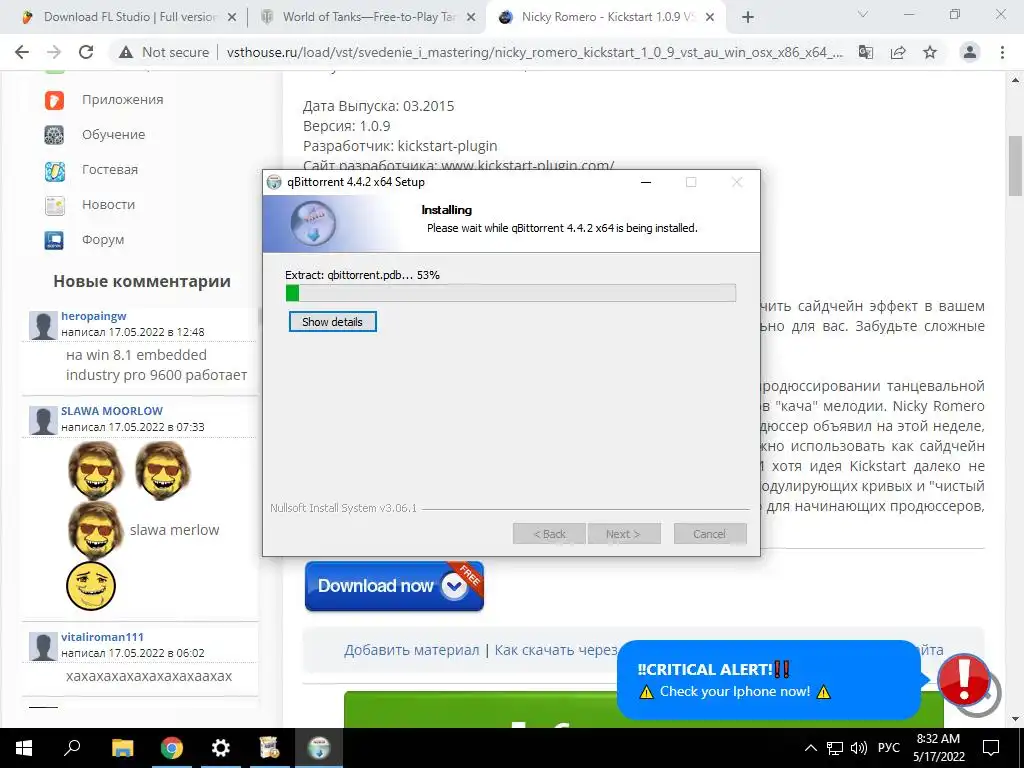Open File Explorer from taskbar
1024x768 pixels.
pos(122,748)
